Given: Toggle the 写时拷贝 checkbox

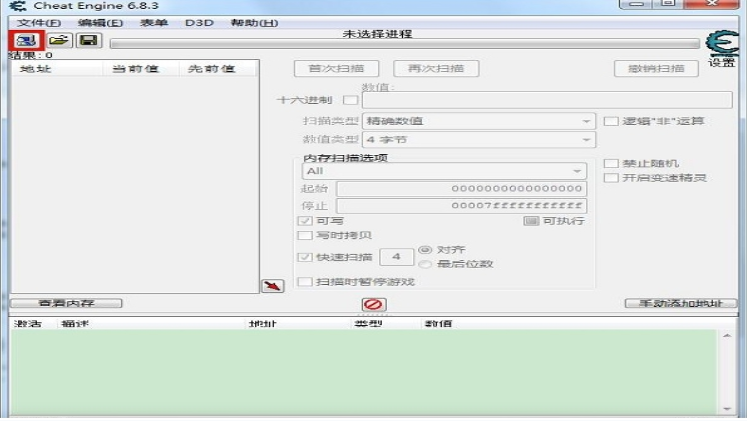Looking at the screenshot, I should pyautogui.click(x=305, y=235).
